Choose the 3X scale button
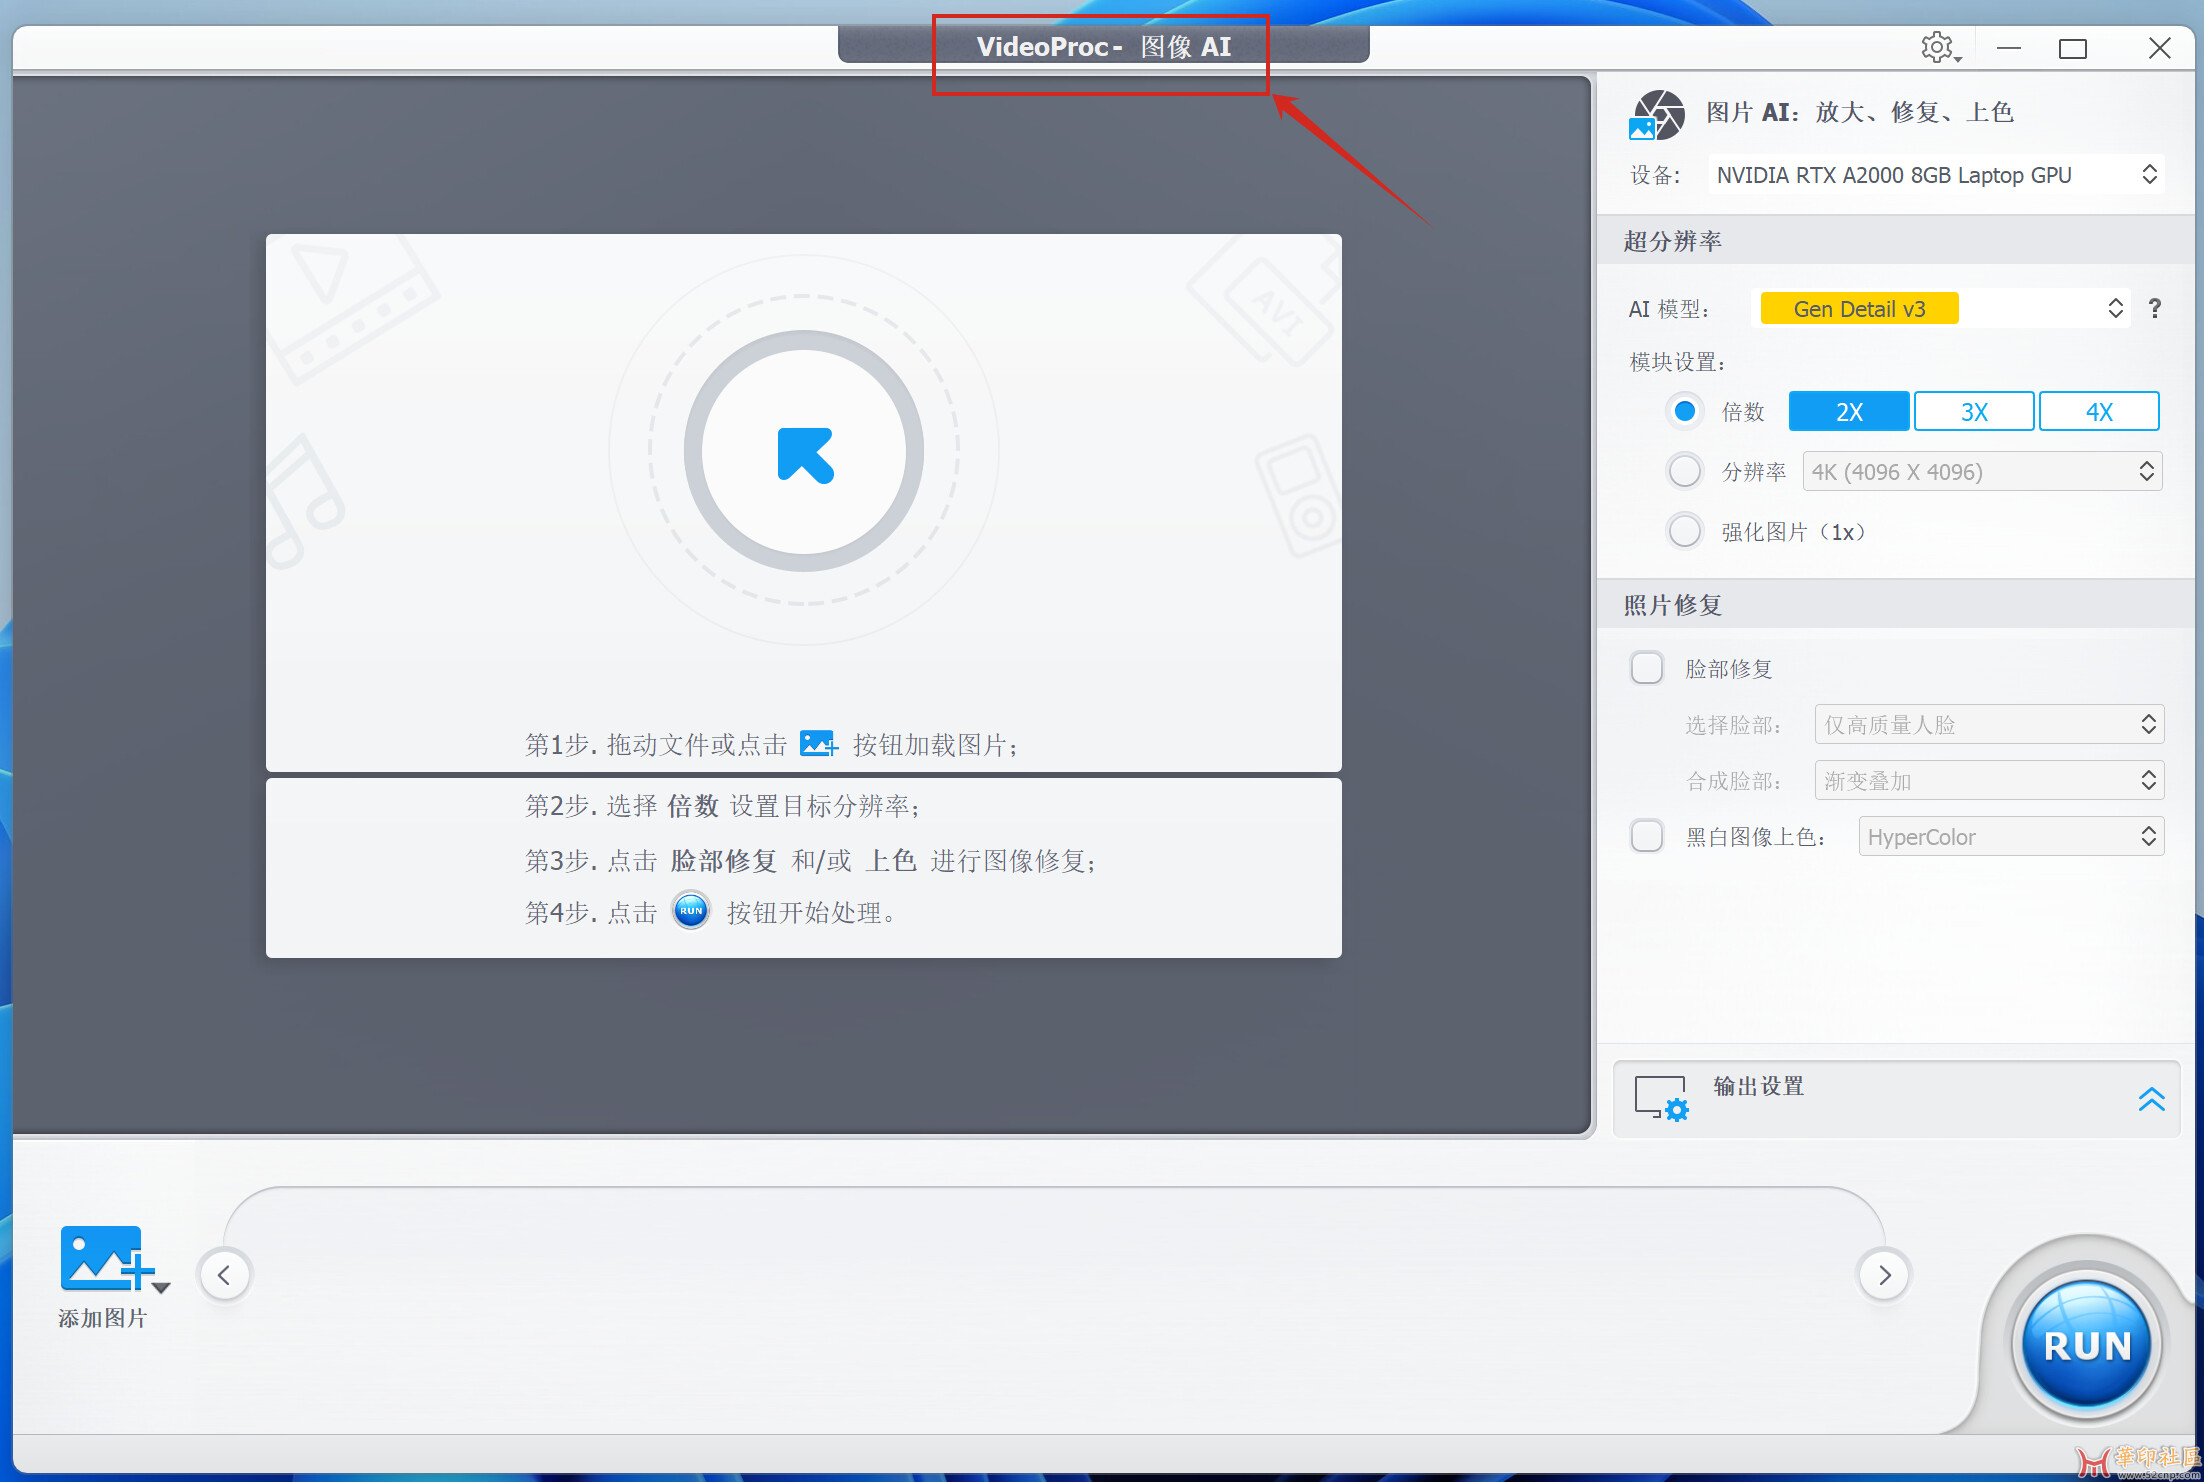Image resolution: width=2204 pixels, height=1482 pixels. [x=1974, y=412]
